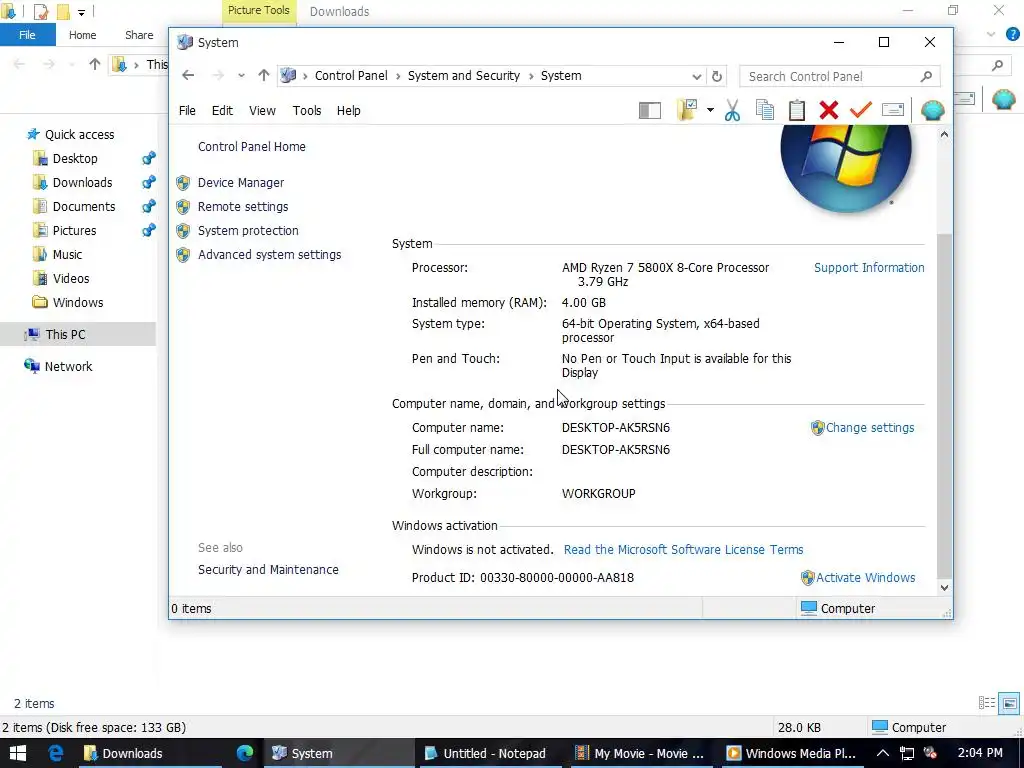Open Windows Media Player from taskbar
Image resolution: width=1024 pixels, height=768 pixels.
coord(791,754)
